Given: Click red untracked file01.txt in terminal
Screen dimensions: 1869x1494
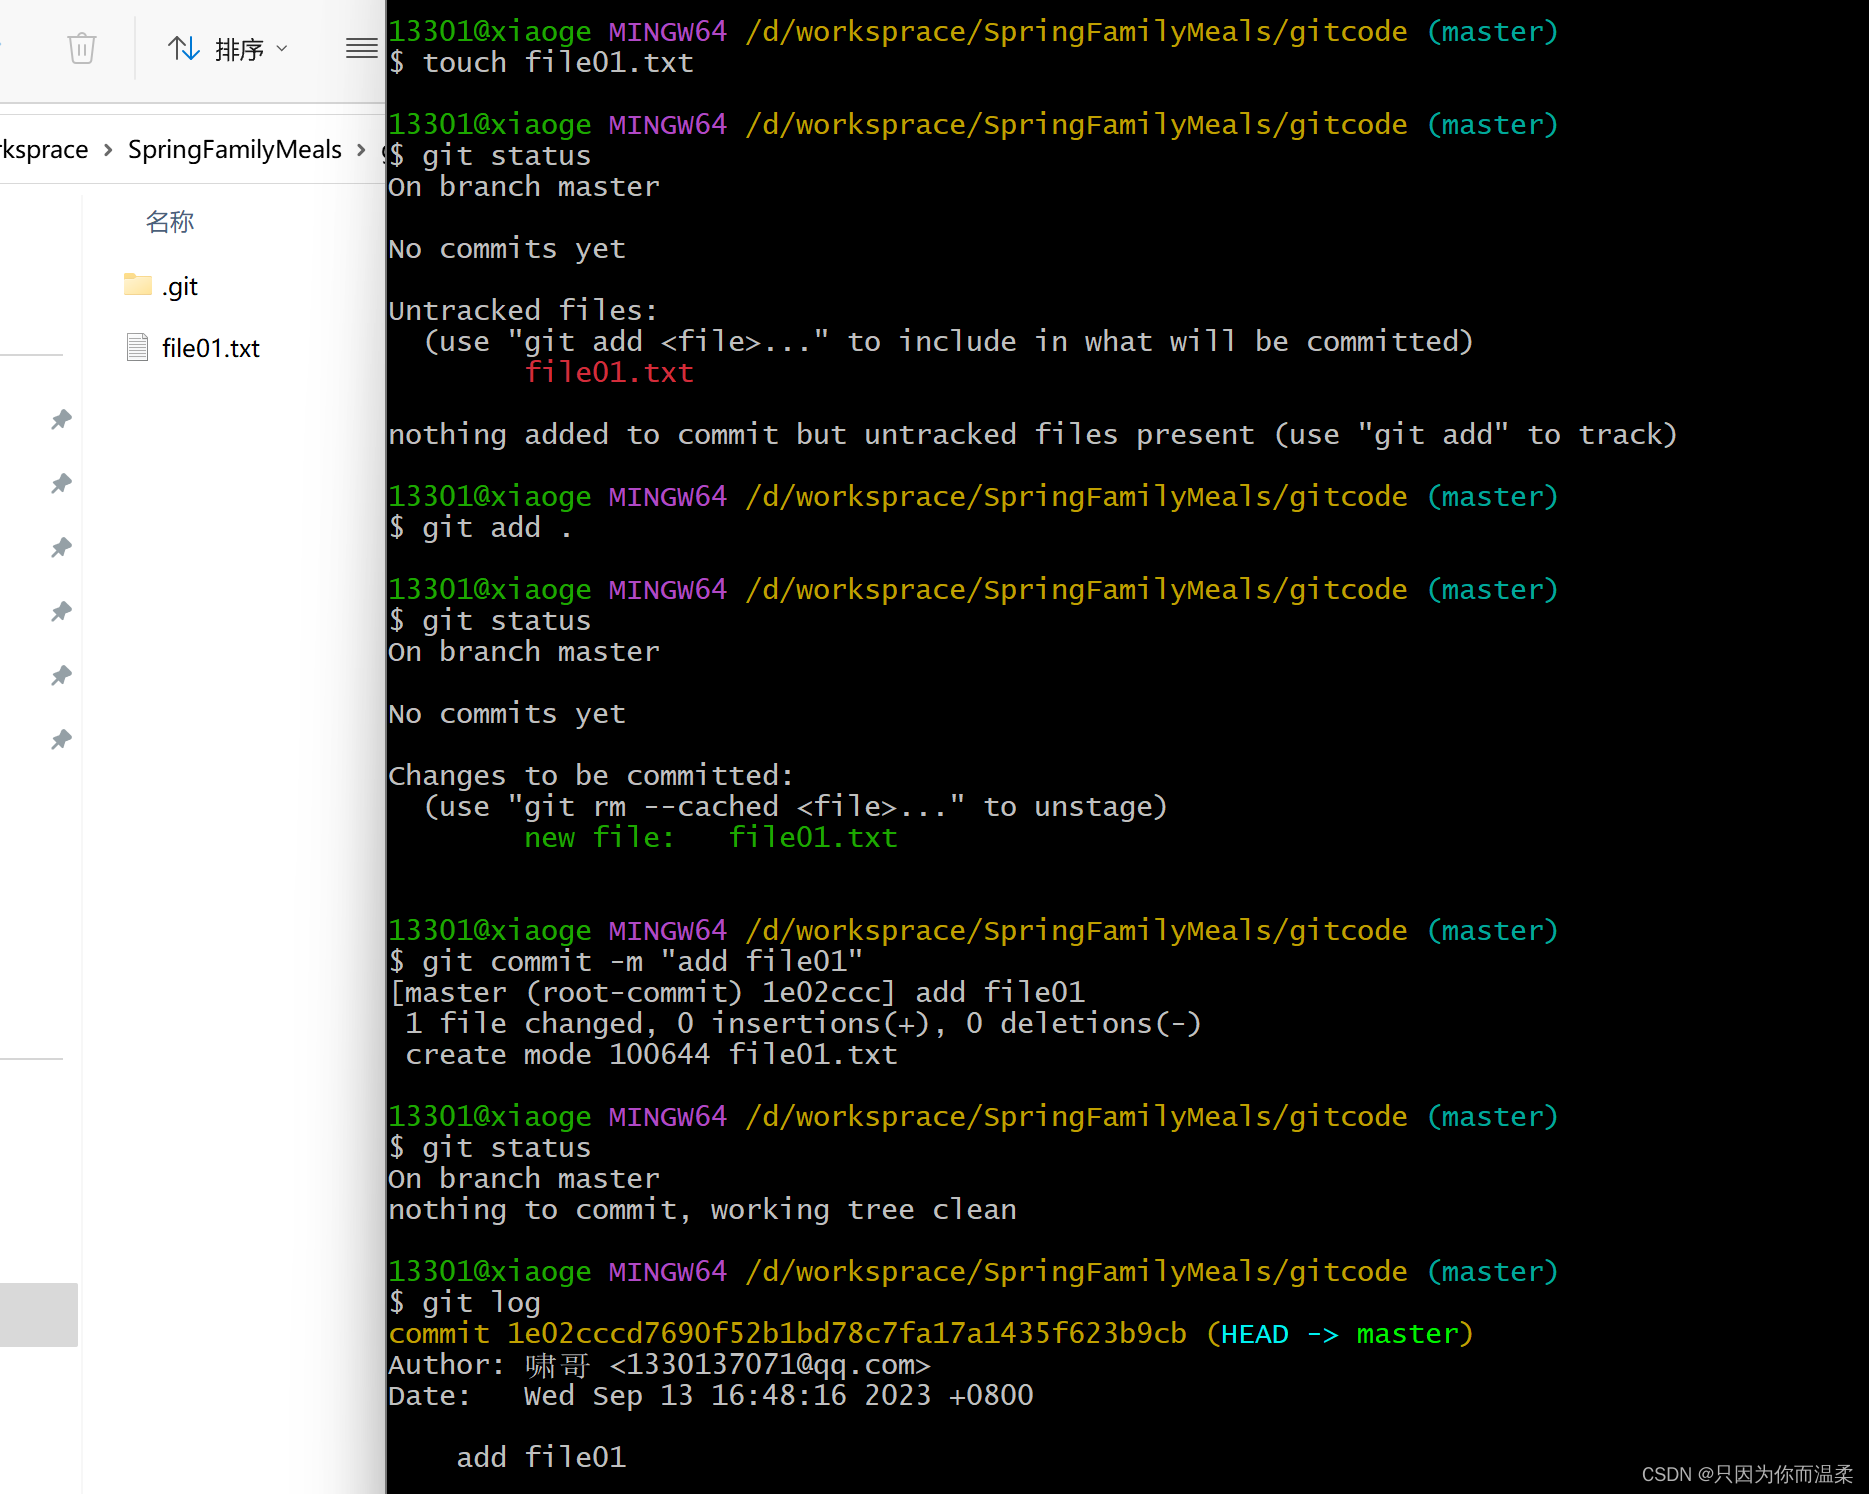Looking at the screenshot, I should click(x=609, y=373).
